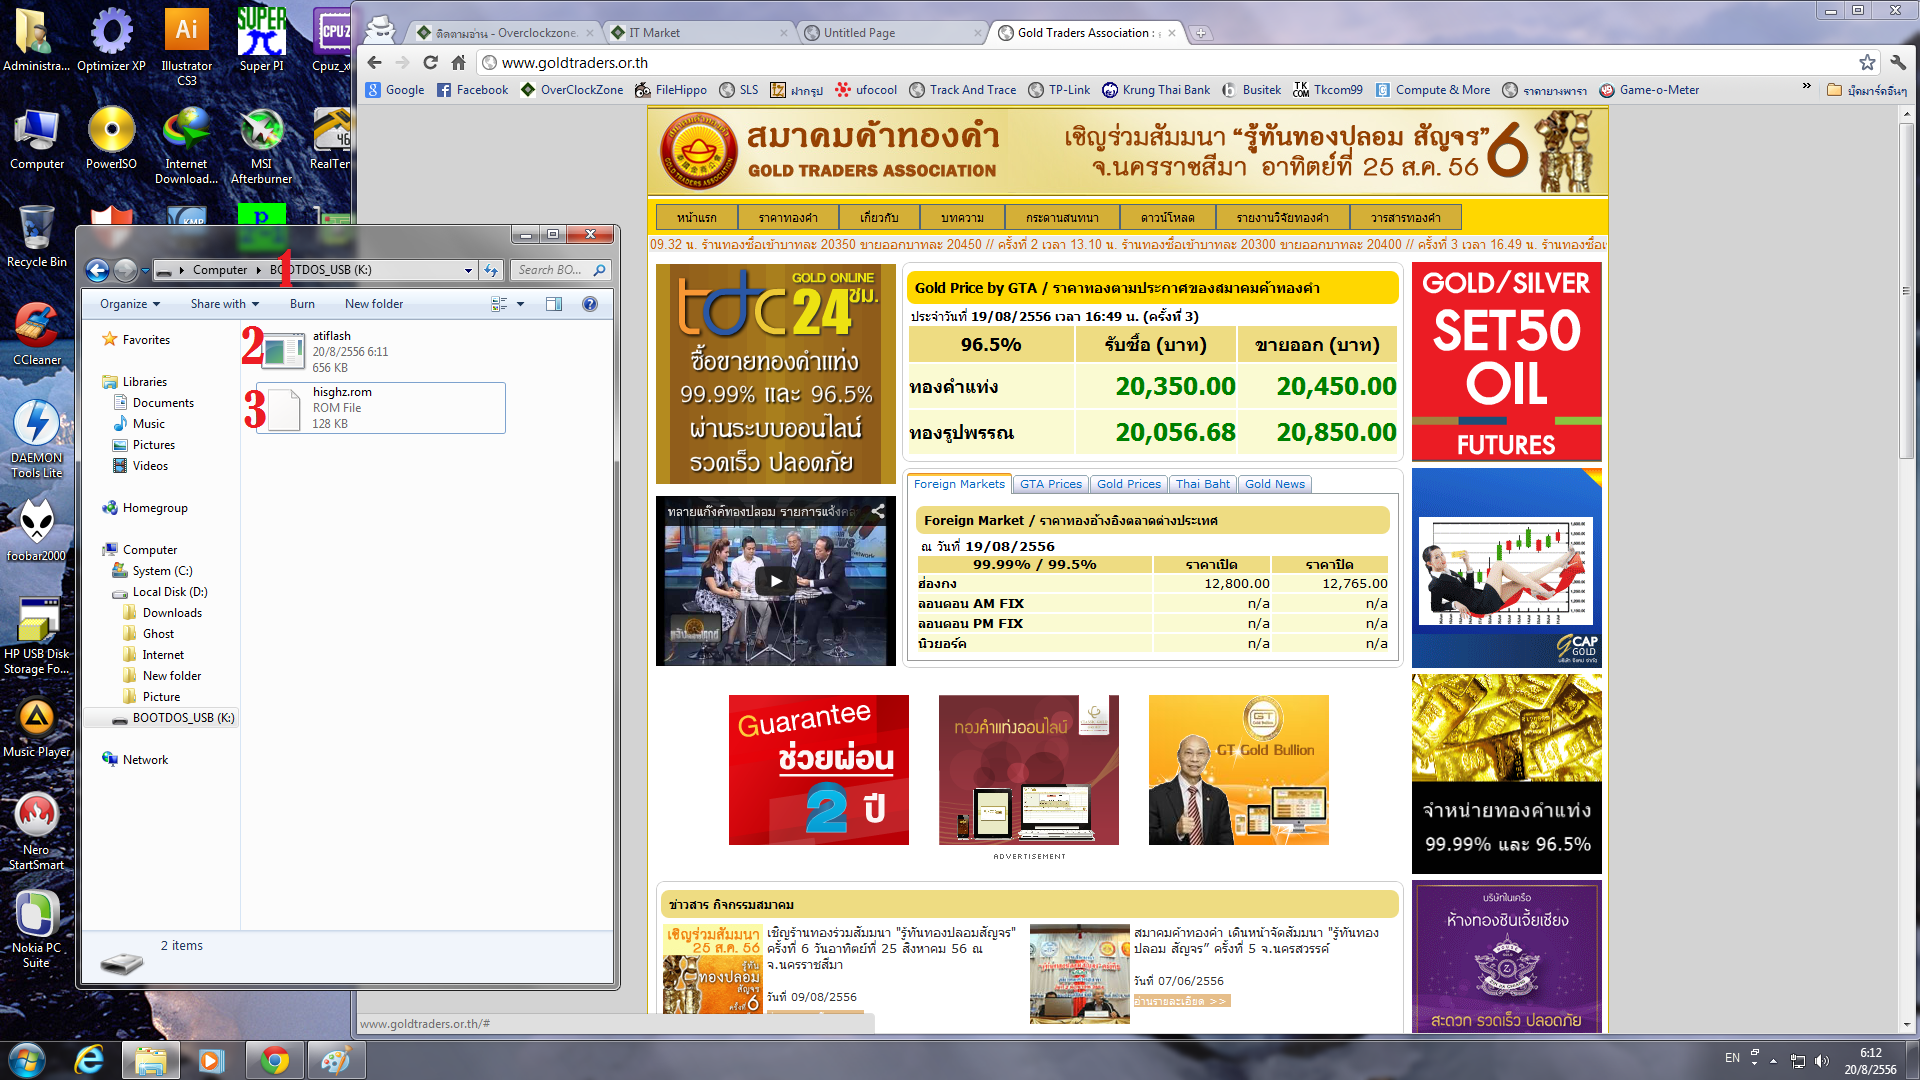The height and width of the screenshot is (1080, 1920).
Task: Open Windows Media Player taskbar icon
Action: [x=211, y=1060]
